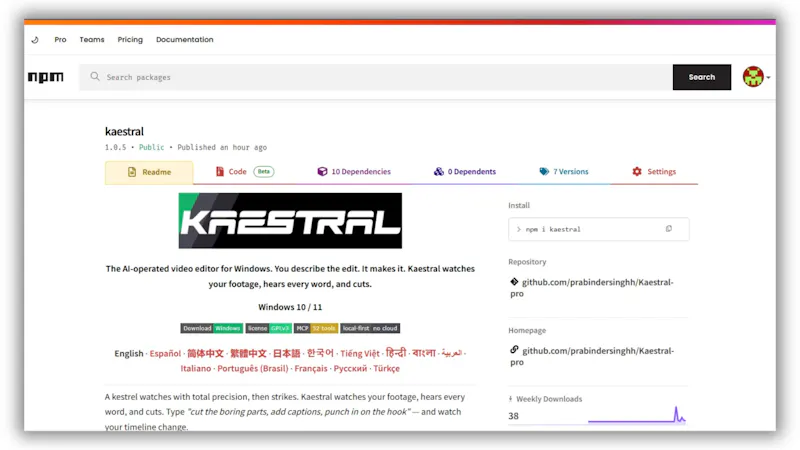The image size is (800, 450).
Task: Click the Settings gear icon
Action: [x=637, y=171]
